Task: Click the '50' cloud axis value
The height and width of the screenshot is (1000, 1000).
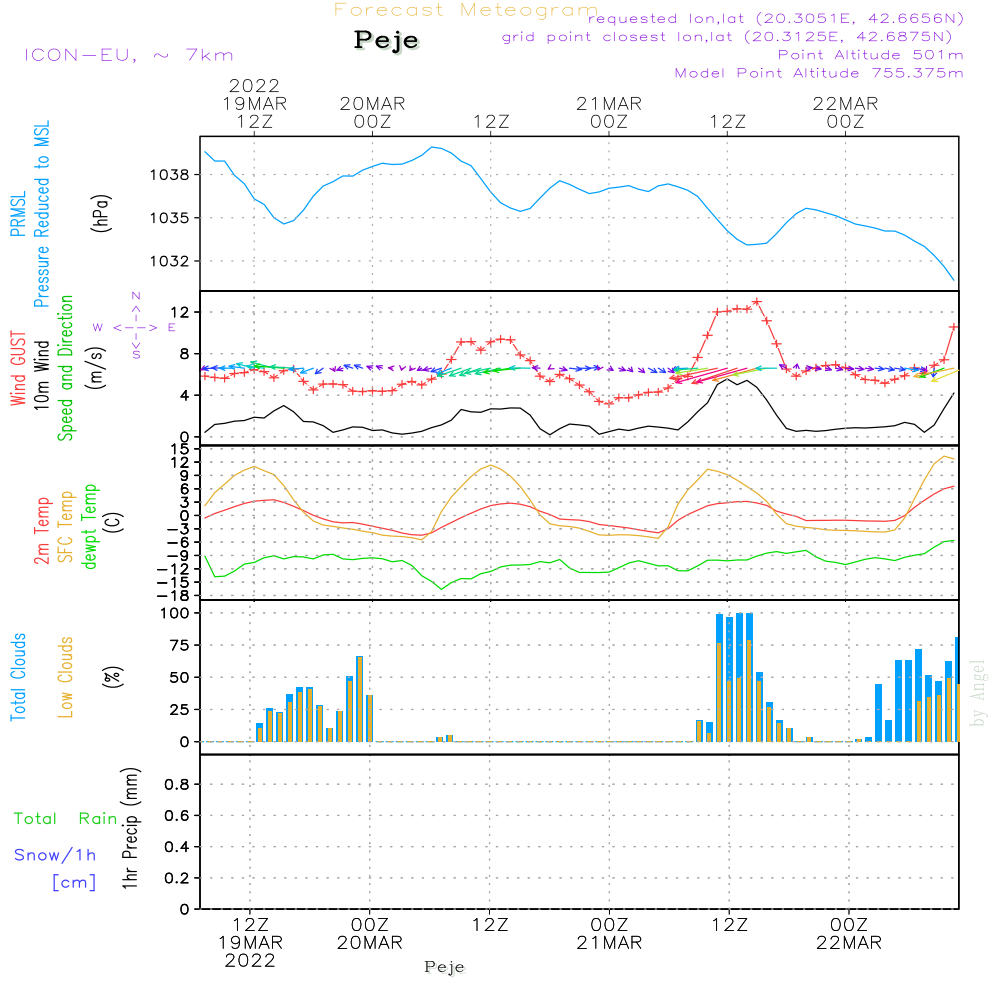Action: [180, 678]
